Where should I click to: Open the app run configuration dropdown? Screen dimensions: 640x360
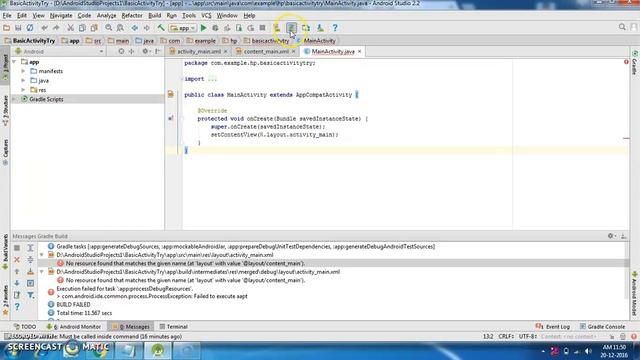coord(183,28)
